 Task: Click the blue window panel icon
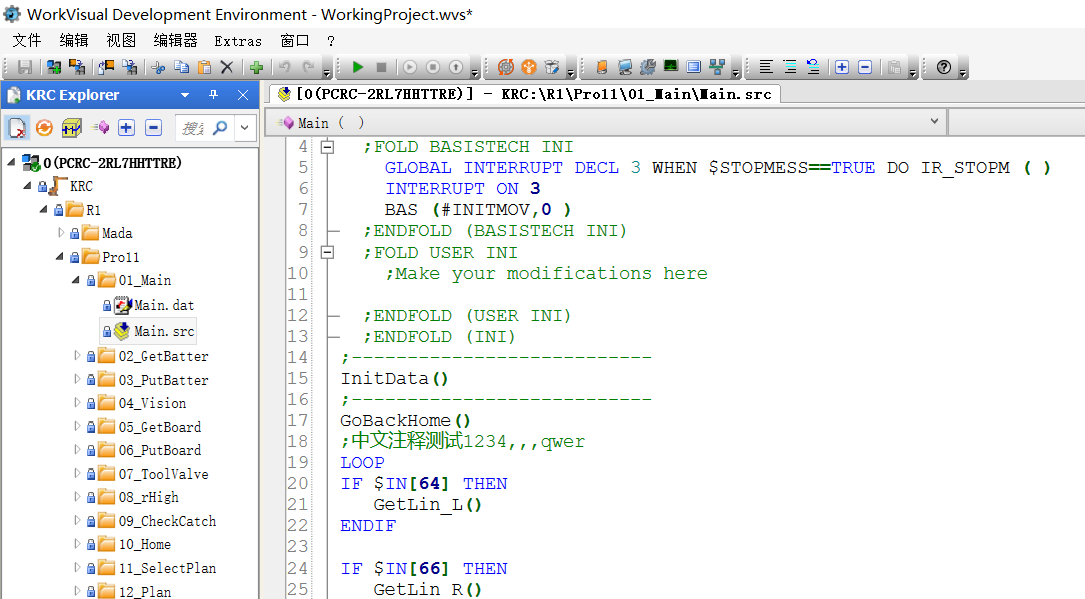click(693, 67)
